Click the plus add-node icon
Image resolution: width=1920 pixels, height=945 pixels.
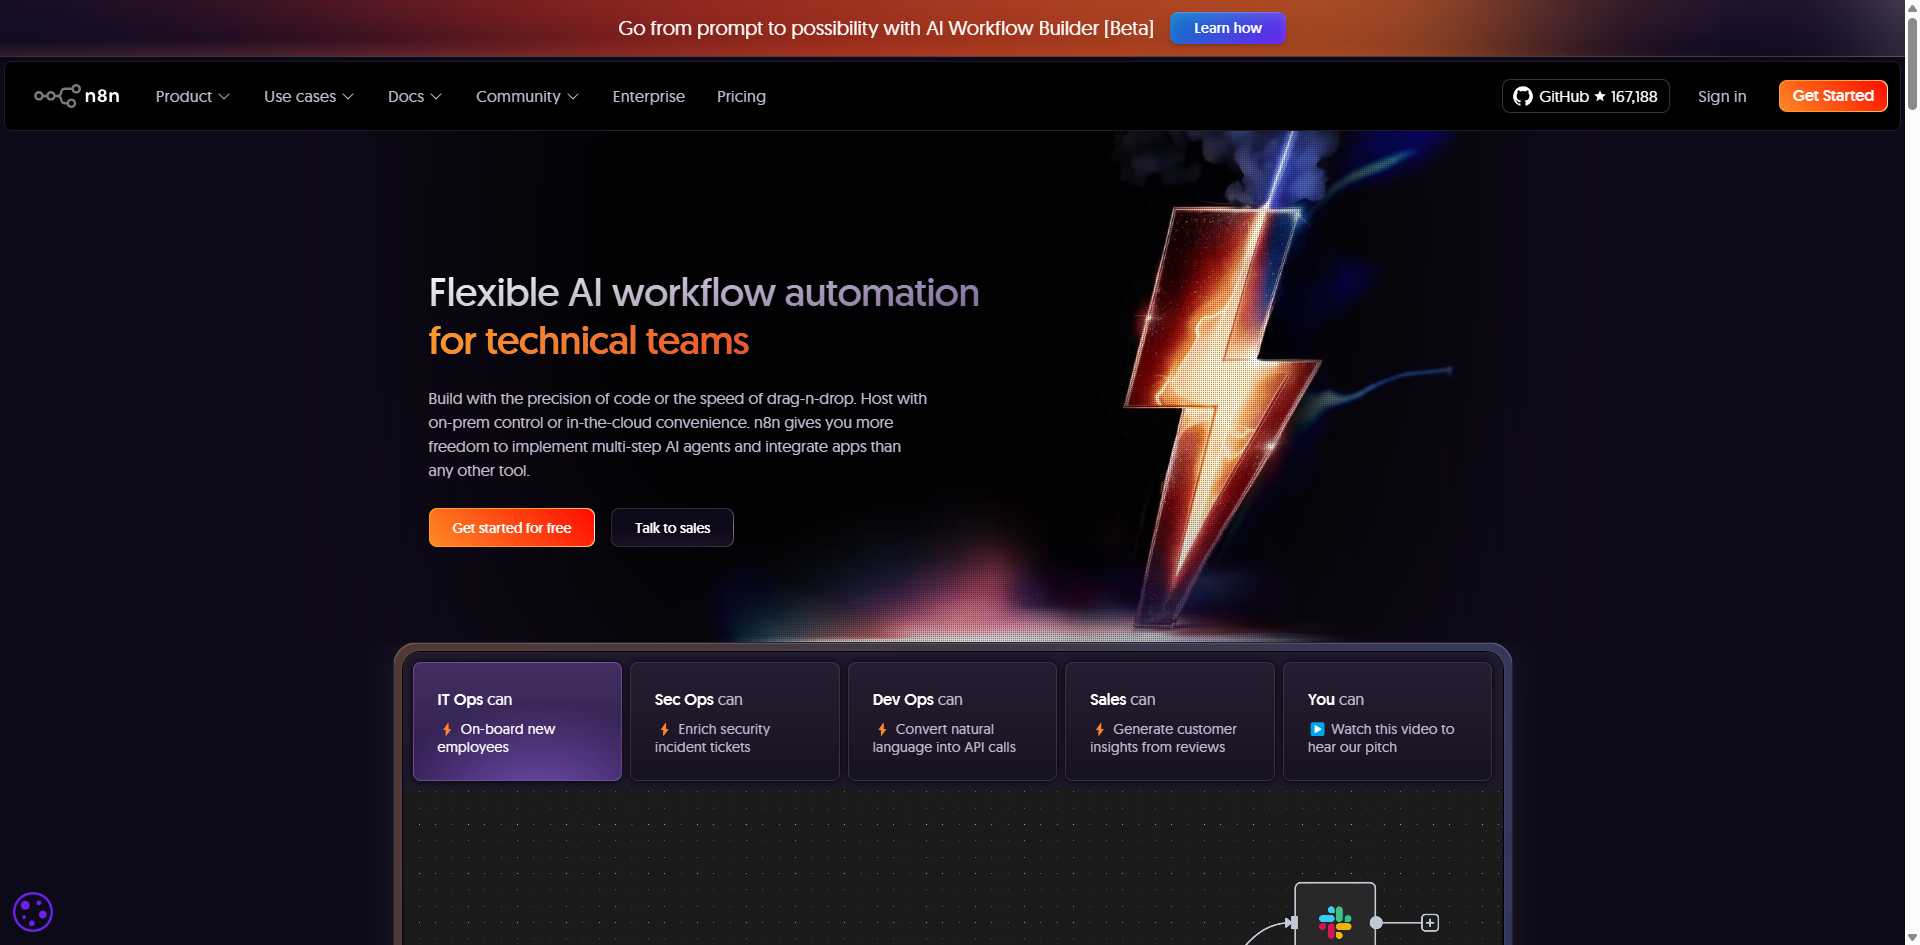[1430, 923]
